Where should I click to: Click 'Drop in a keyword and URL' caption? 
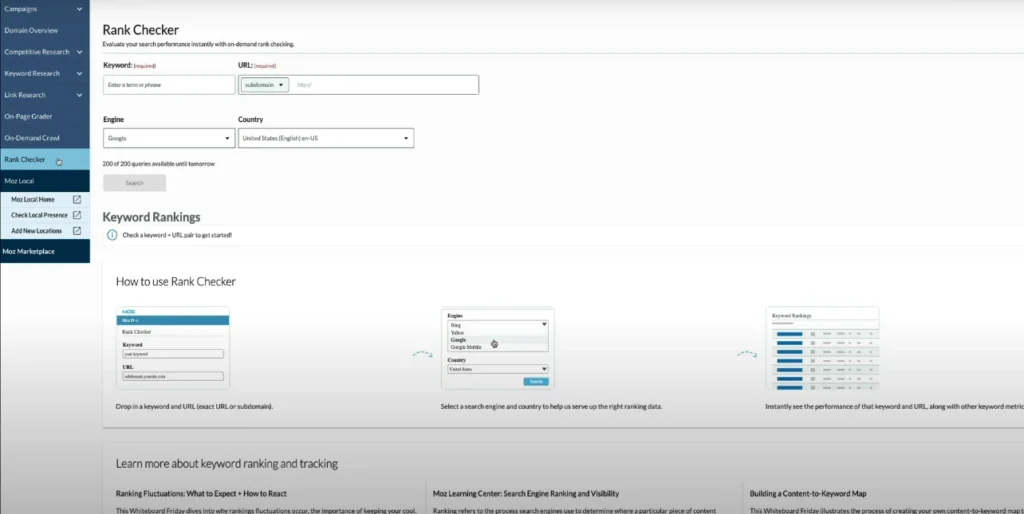[195, 406]
